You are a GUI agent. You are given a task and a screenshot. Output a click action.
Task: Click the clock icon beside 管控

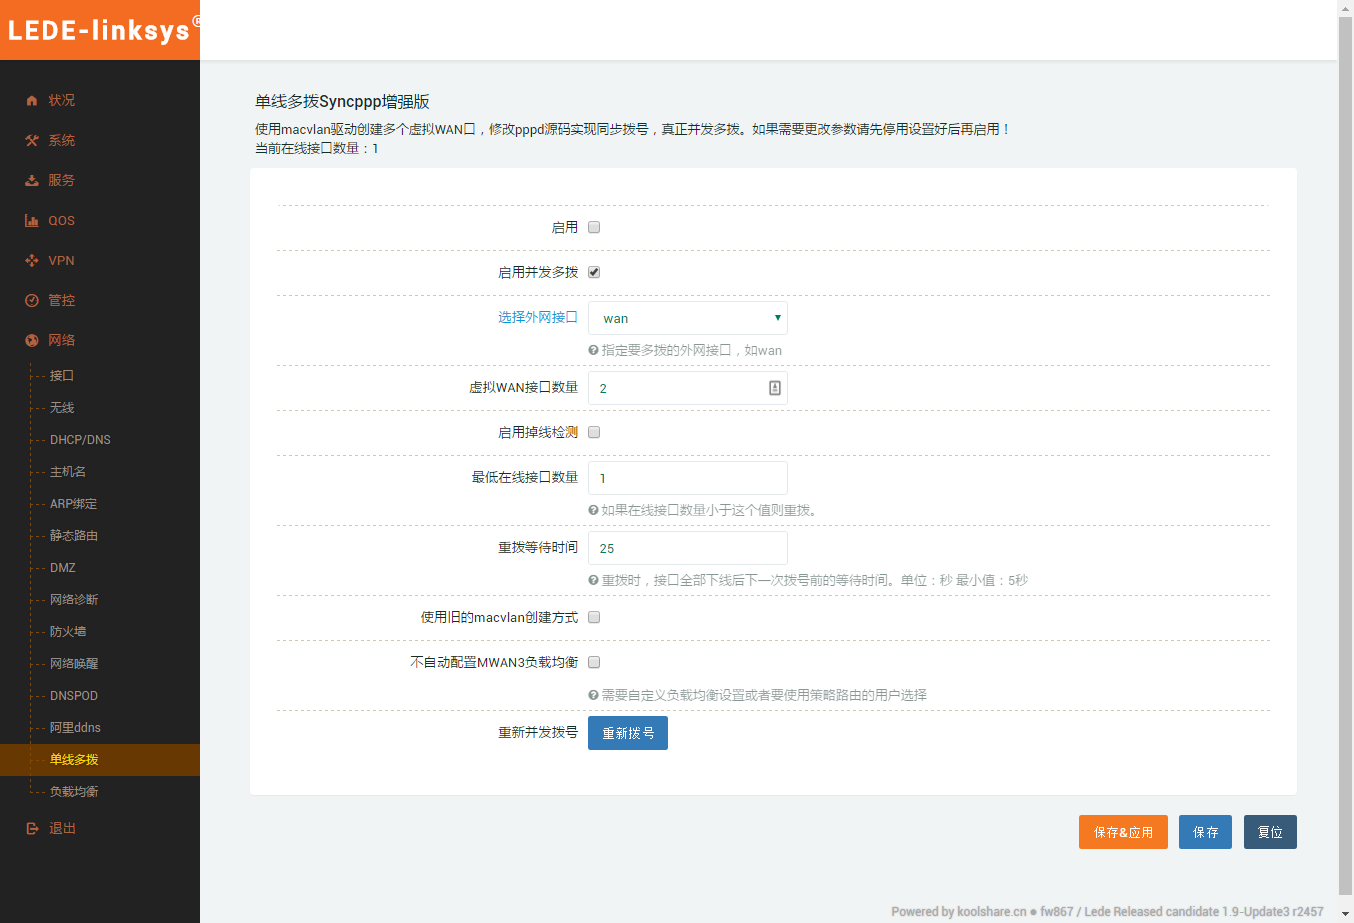(32, 301)
